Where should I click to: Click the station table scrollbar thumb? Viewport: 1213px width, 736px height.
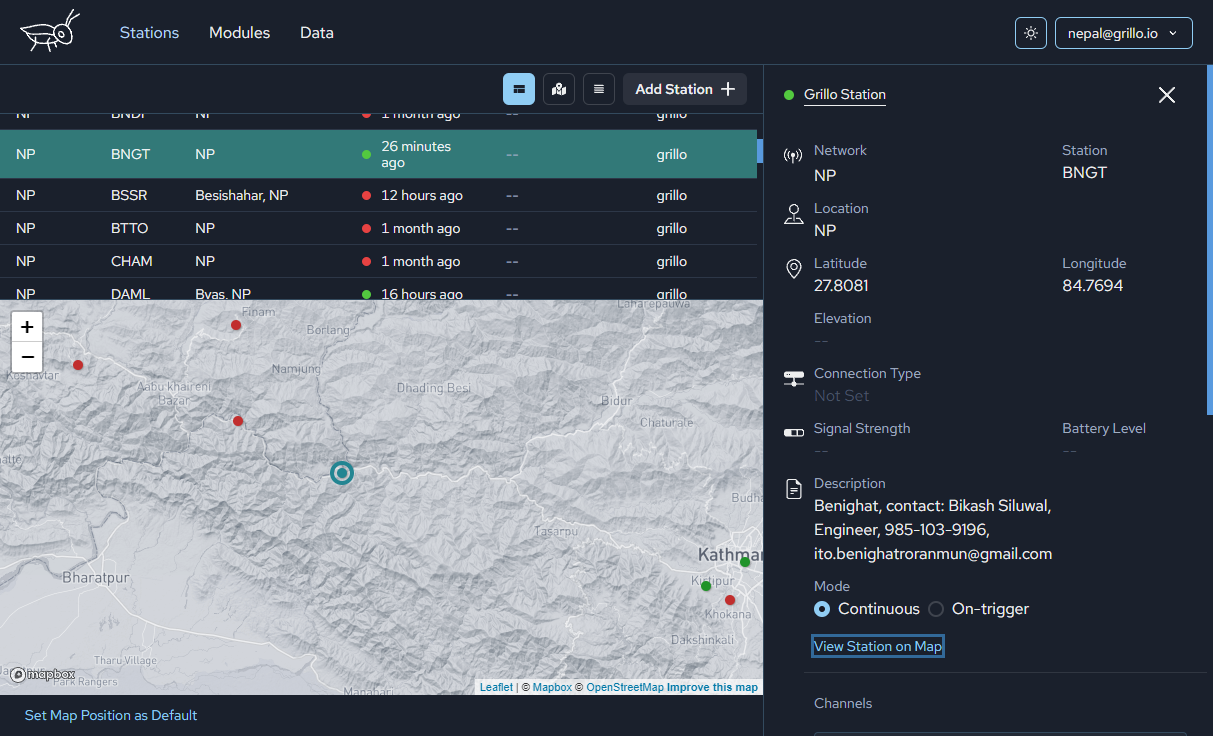(760, 151)
